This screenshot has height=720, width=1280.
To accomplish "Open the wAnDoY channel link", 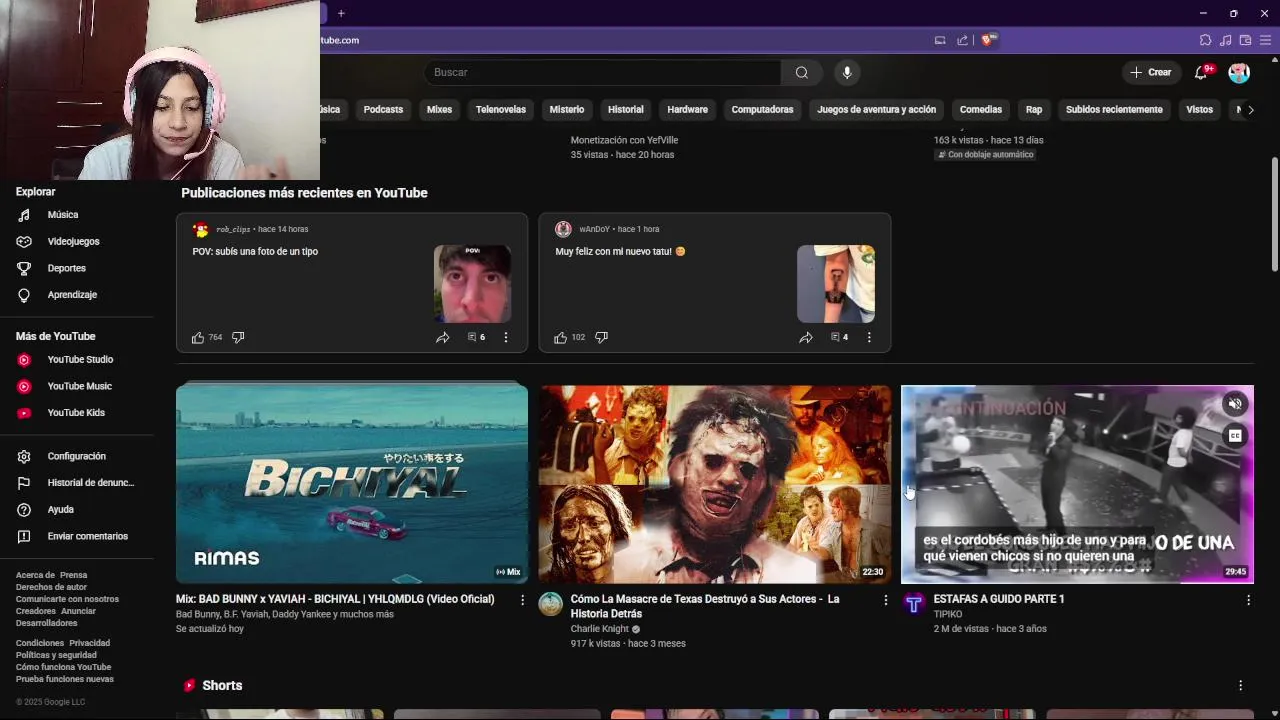I will tap(594, 229).
